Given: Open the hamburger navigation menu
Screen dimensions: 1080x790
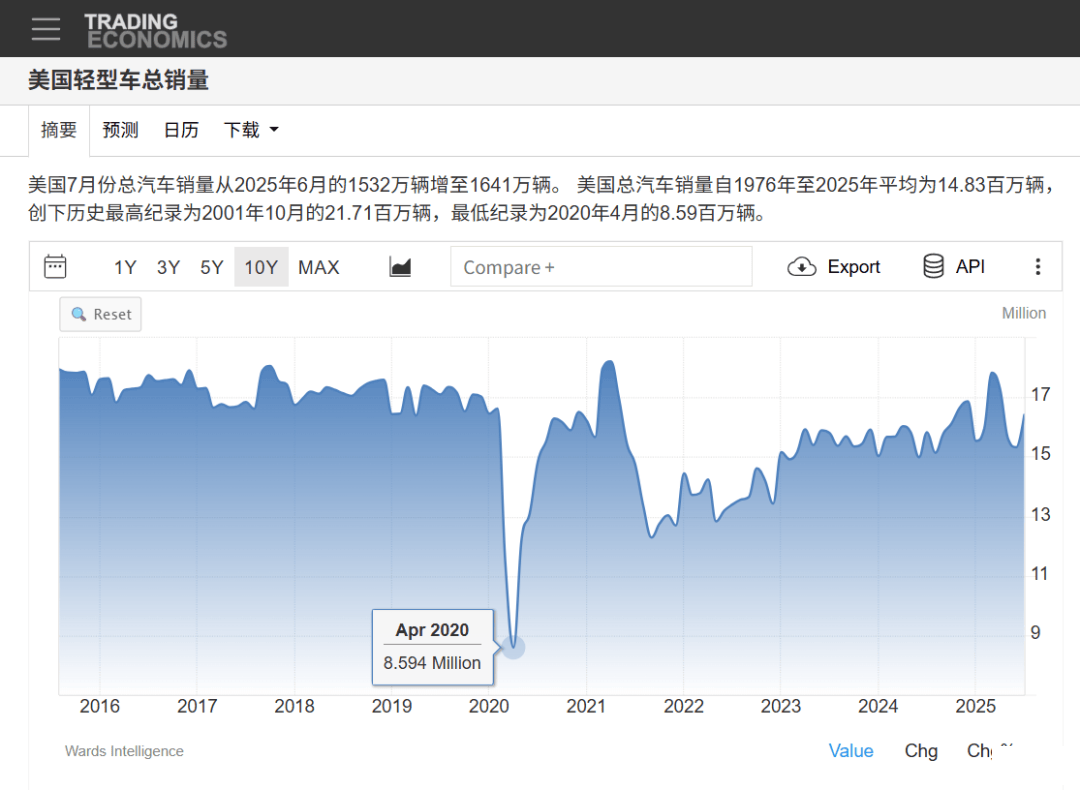Looking at the screenshot, I should coord(45,29).
